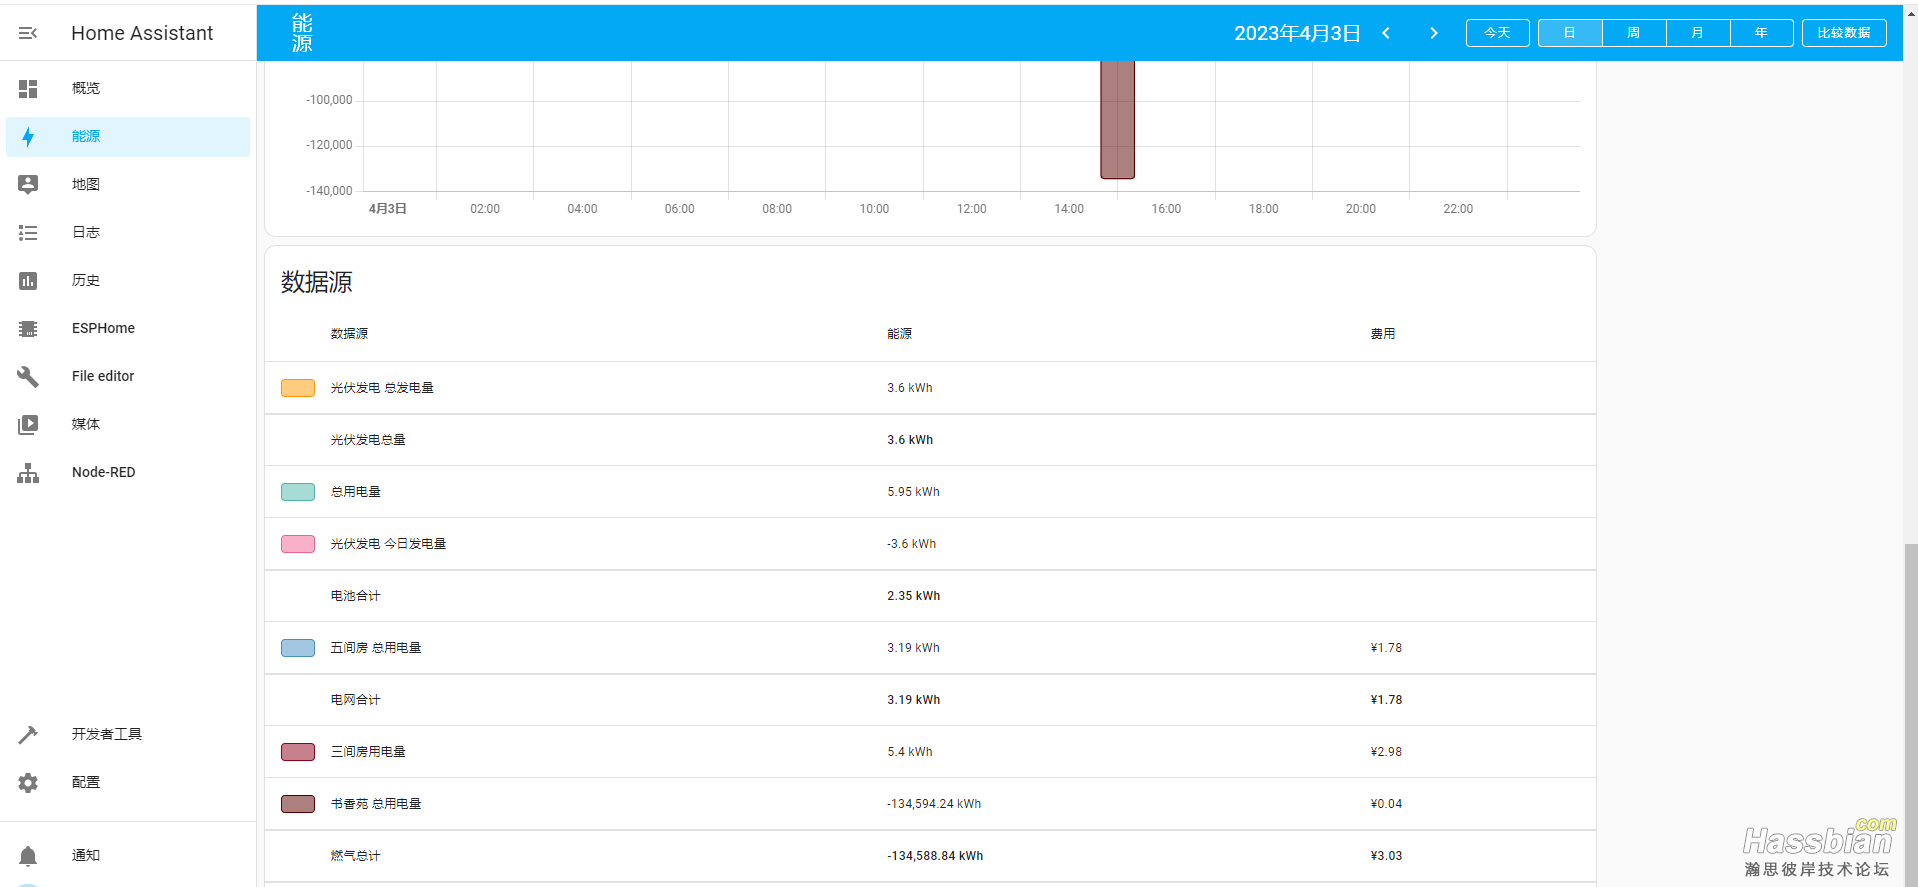Click orange swatch for 光伏发电 总发电量
Viewport: 1918px width, 887px height.
point(298,388)
